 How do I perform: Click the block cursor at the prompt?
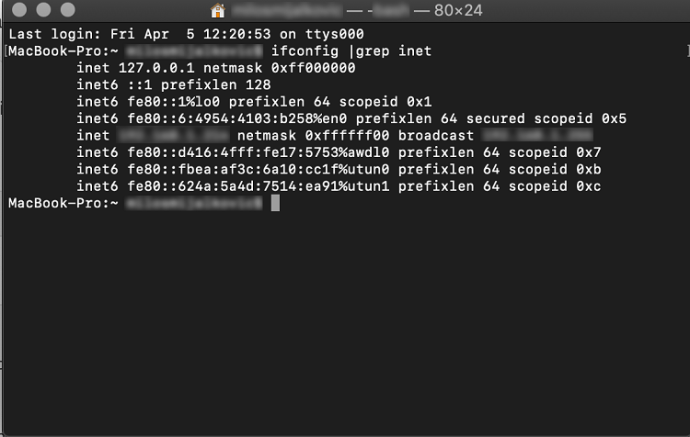(x=275, y=203)
